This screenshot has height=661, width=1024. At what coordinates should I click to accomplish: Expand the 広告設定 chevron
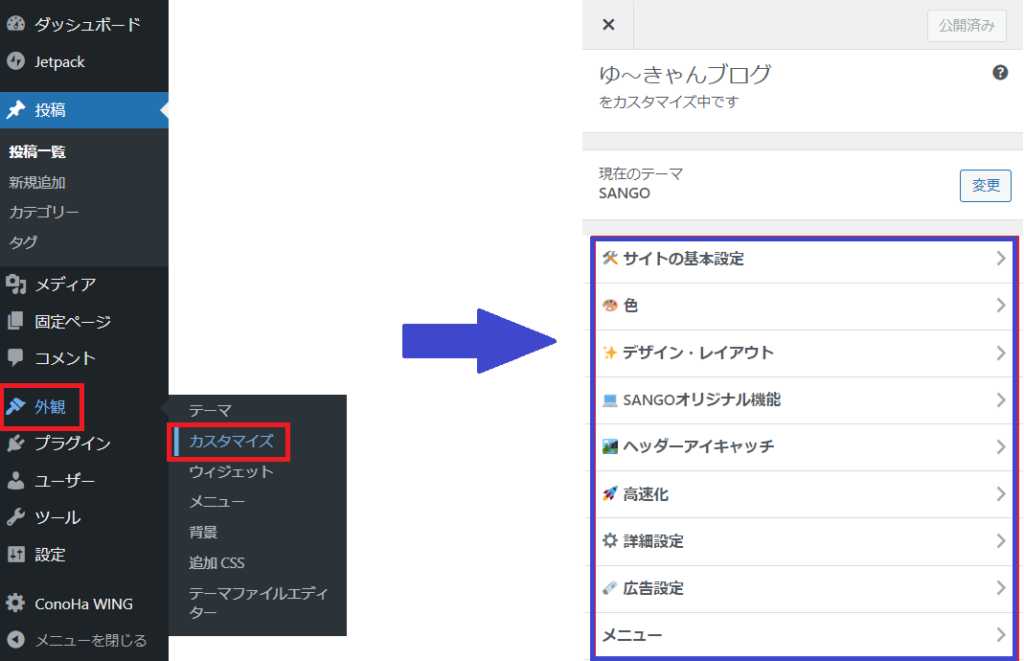(x=1000, y=588)
